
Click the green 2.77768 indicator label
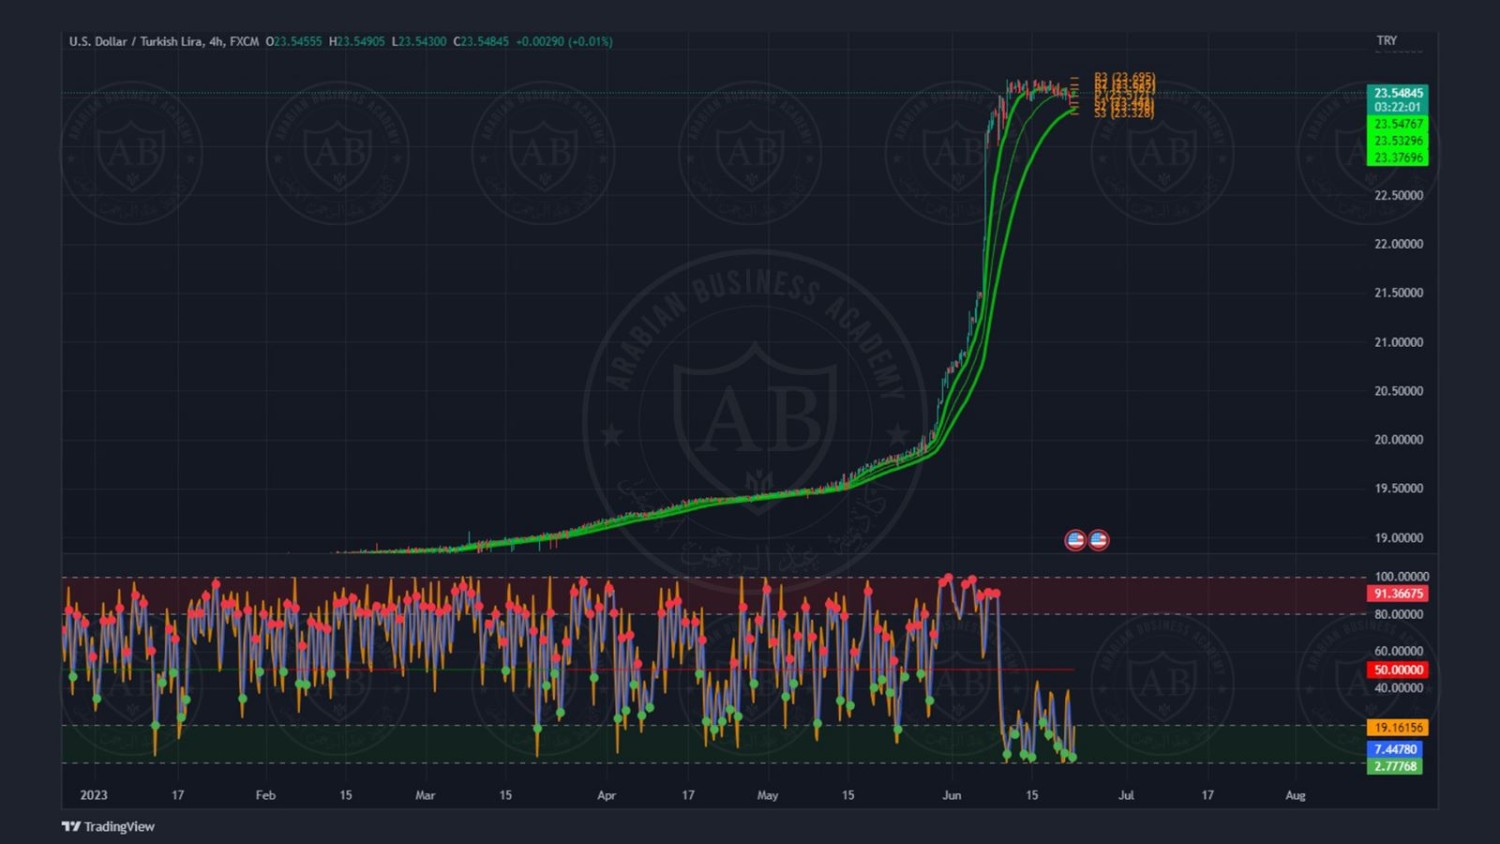point(1395,767)
